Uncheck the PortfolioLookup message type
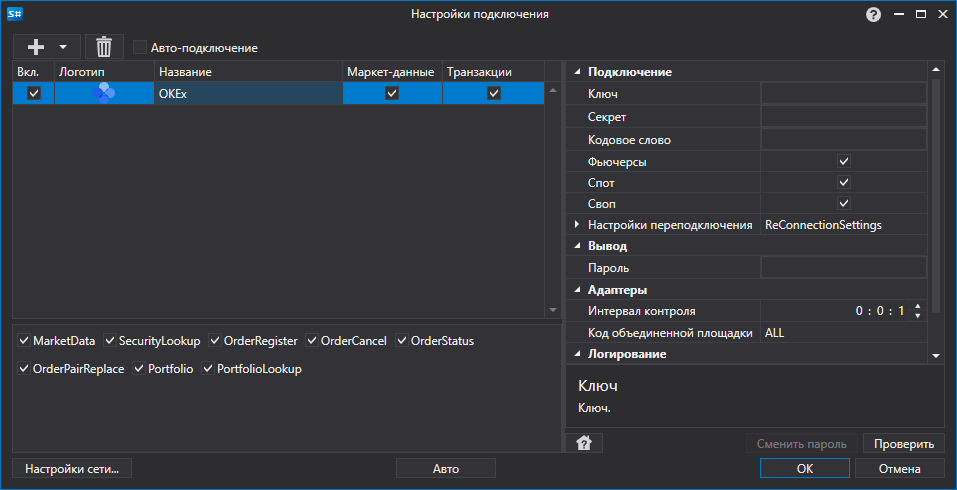The height and width of the screenshot is (490, 957). [208, 369]
